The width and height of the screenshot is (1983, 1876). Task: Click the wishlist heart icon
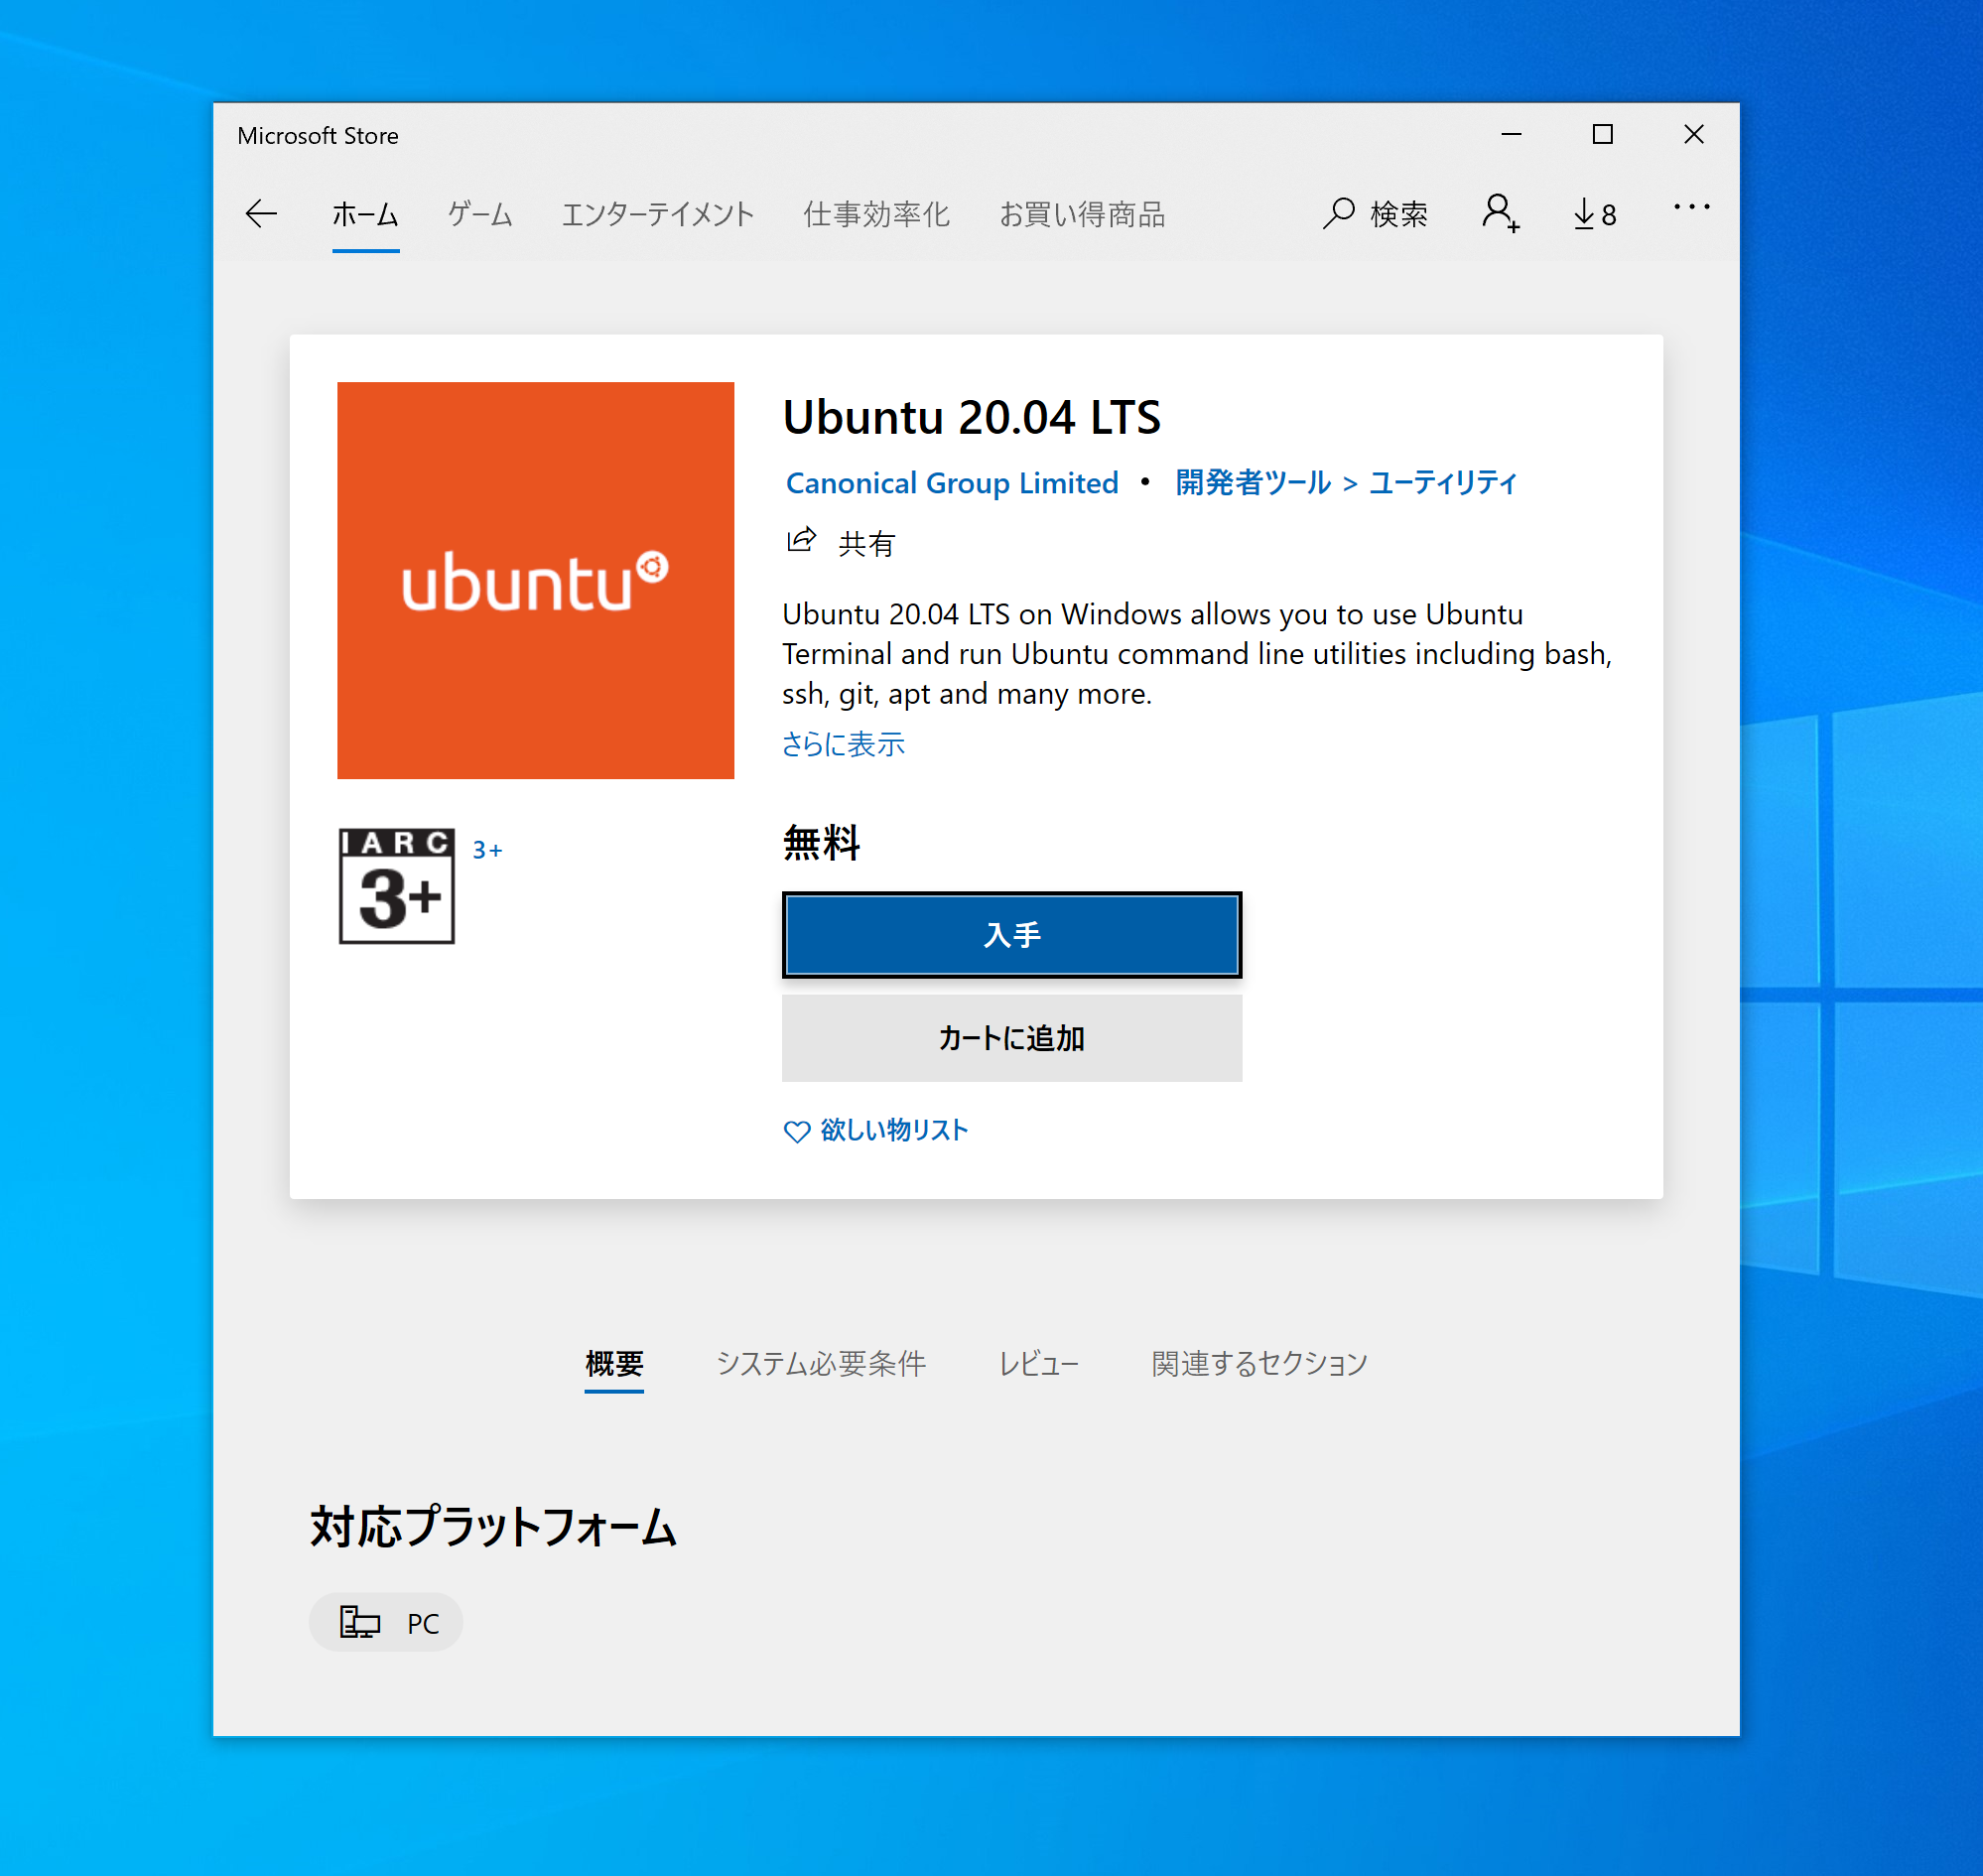(797, 1131)
